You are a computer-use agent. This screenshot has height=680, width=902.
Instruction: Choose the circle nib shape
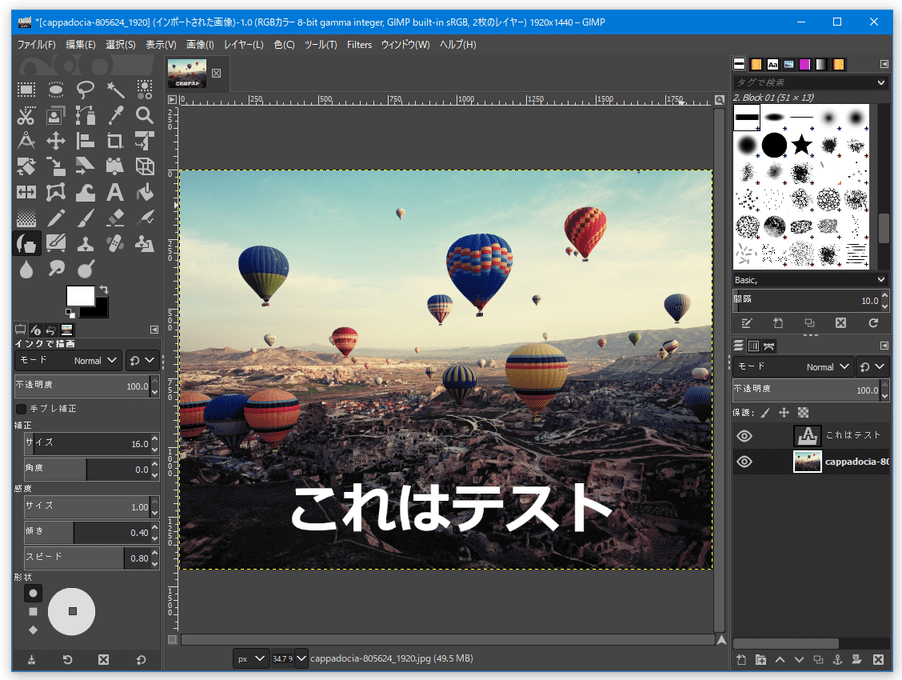click(33, 593)
